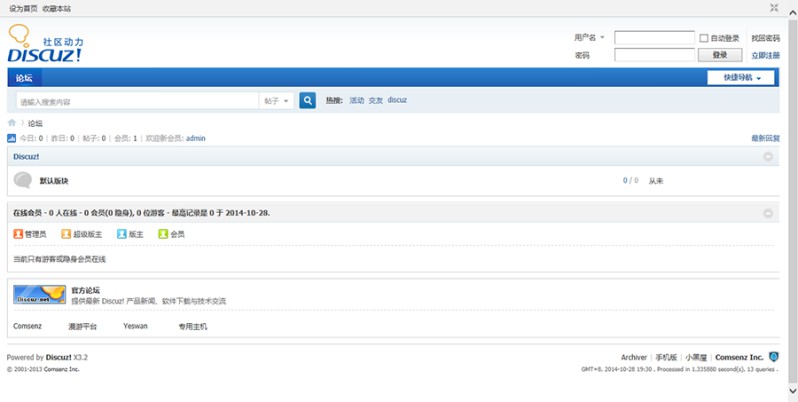Click the blue search magnifier button

coord(308,101)
